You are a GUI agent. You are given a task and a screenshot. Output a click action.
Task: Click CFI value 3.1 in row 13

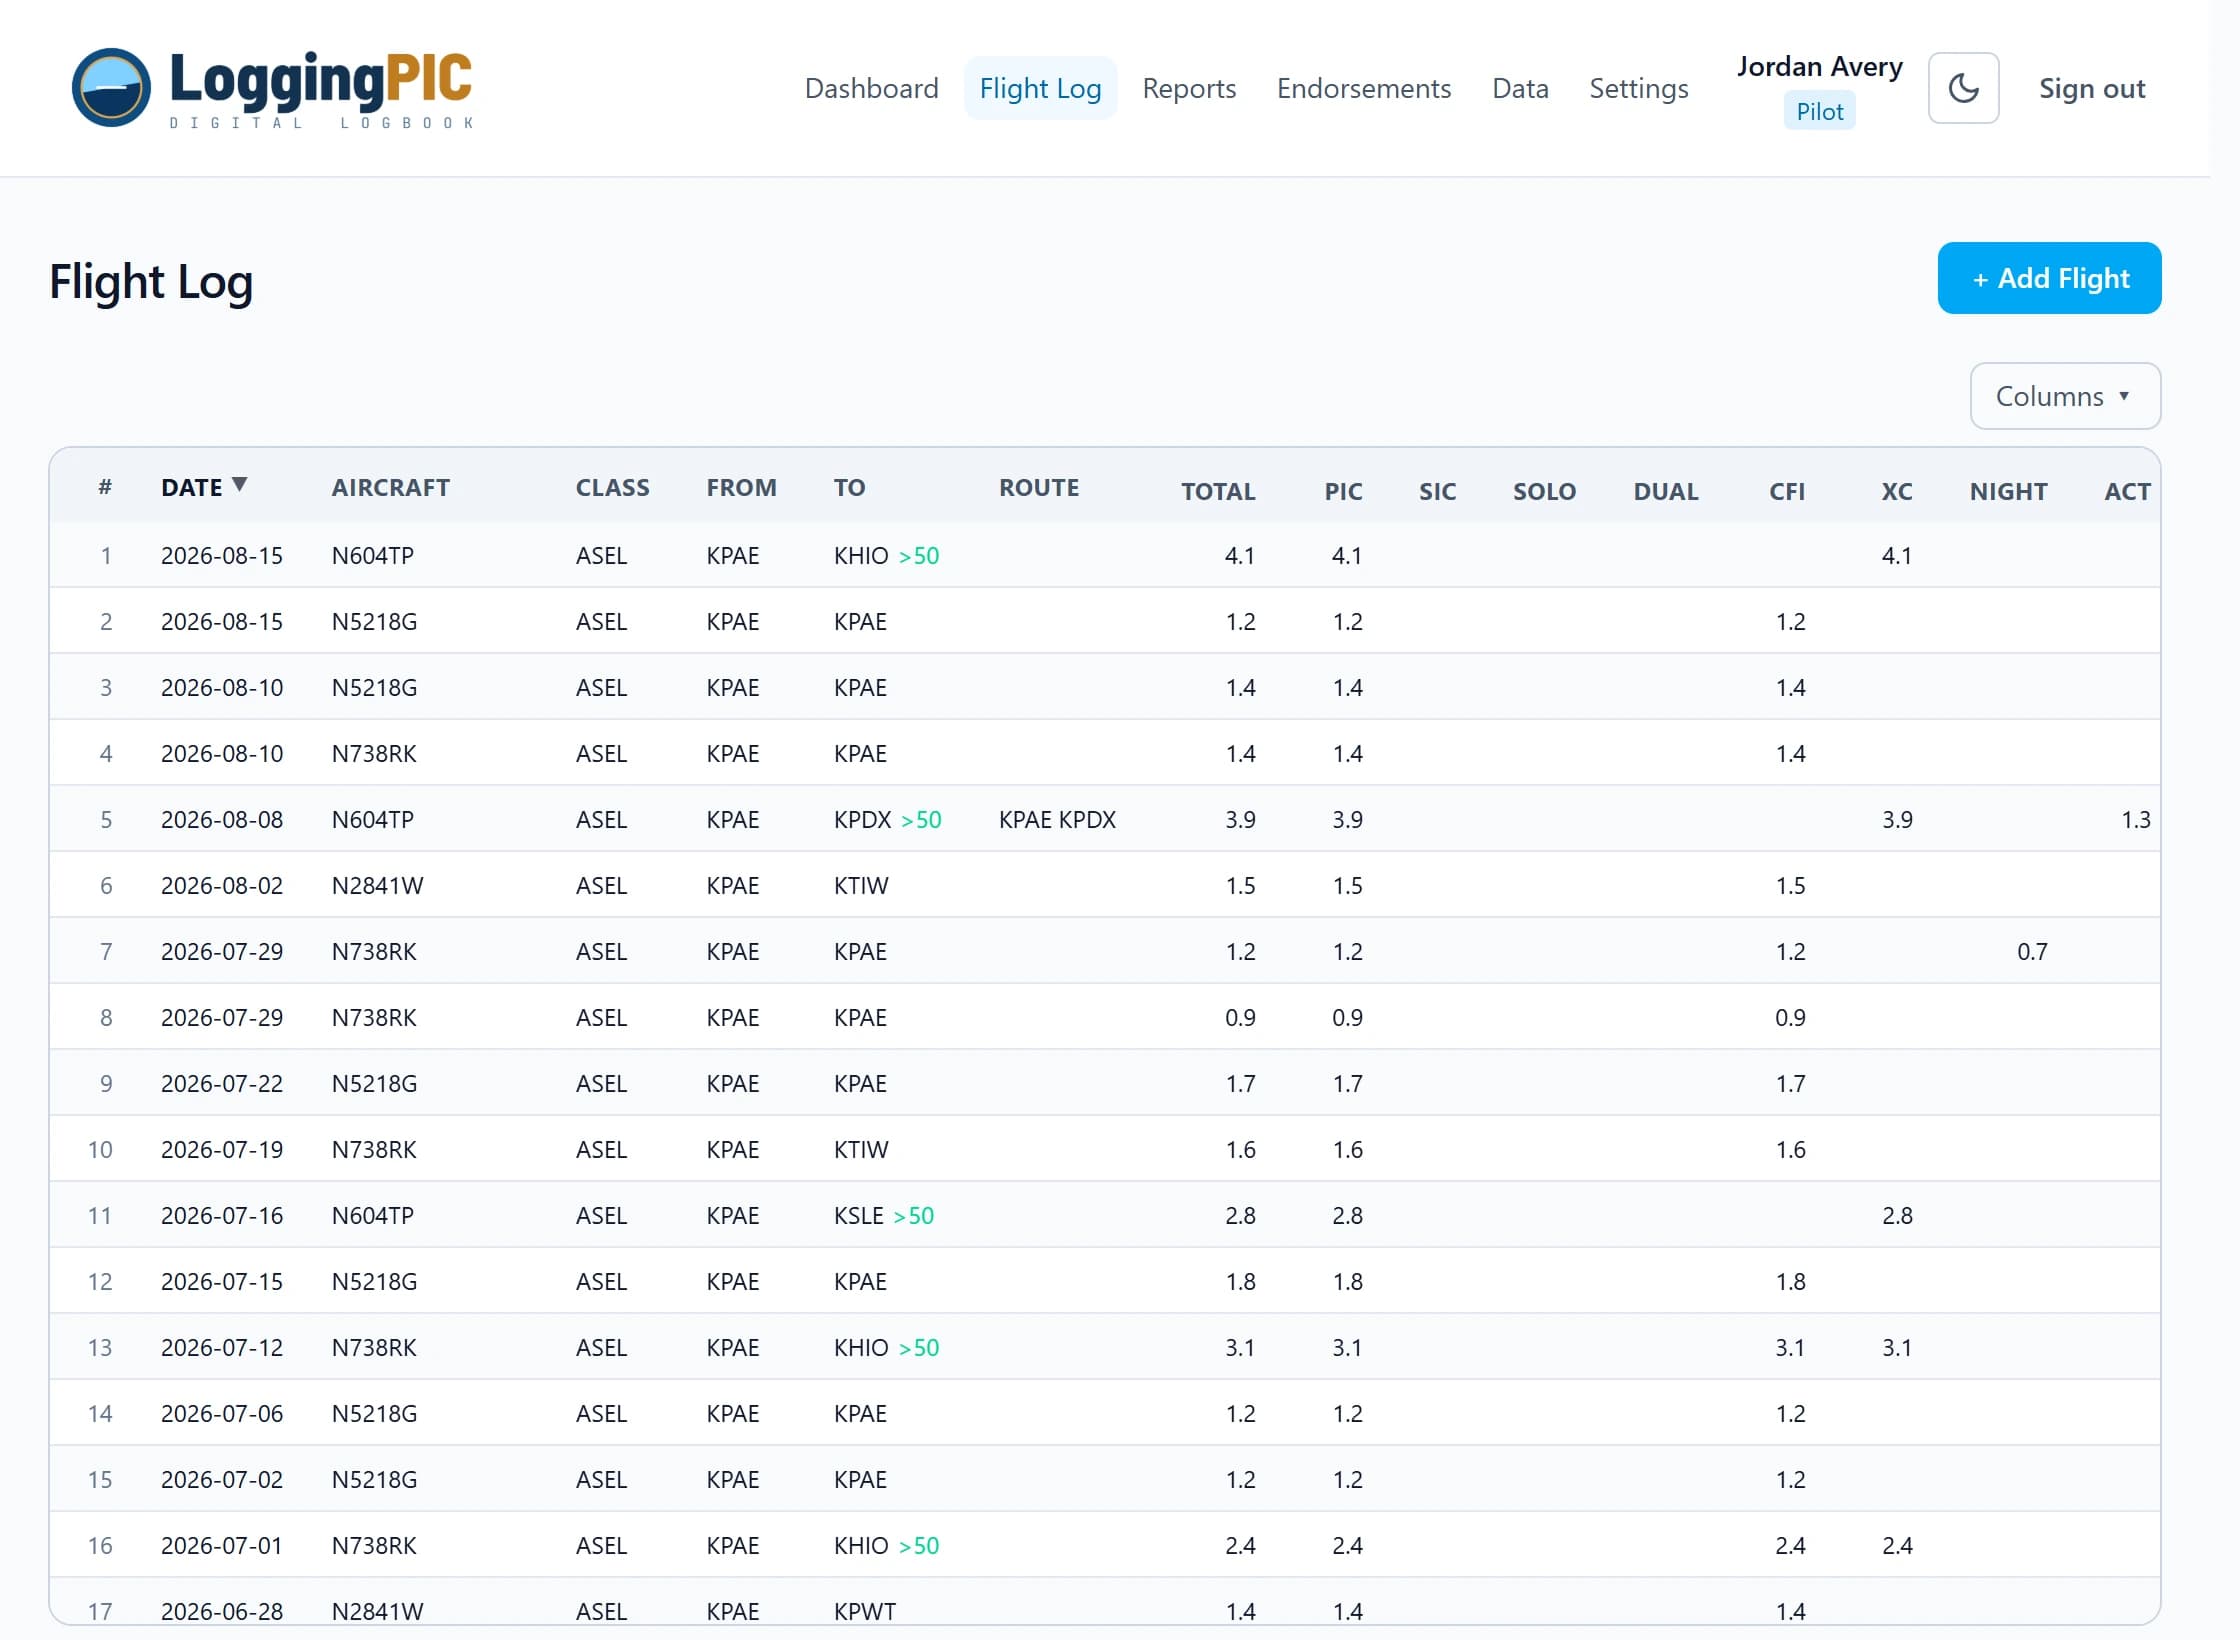click(x=1790, y=1347)
